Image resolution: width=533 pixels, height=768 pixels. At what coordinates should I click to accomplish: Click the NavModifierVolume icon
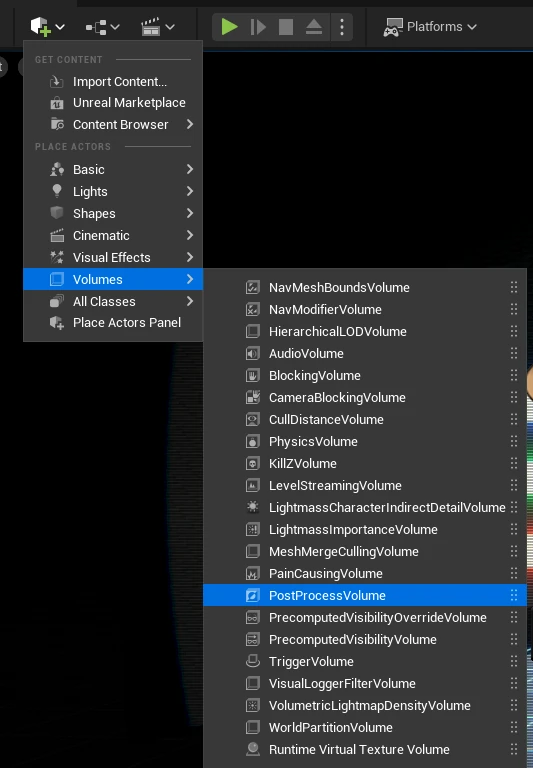tap(252, 310)
